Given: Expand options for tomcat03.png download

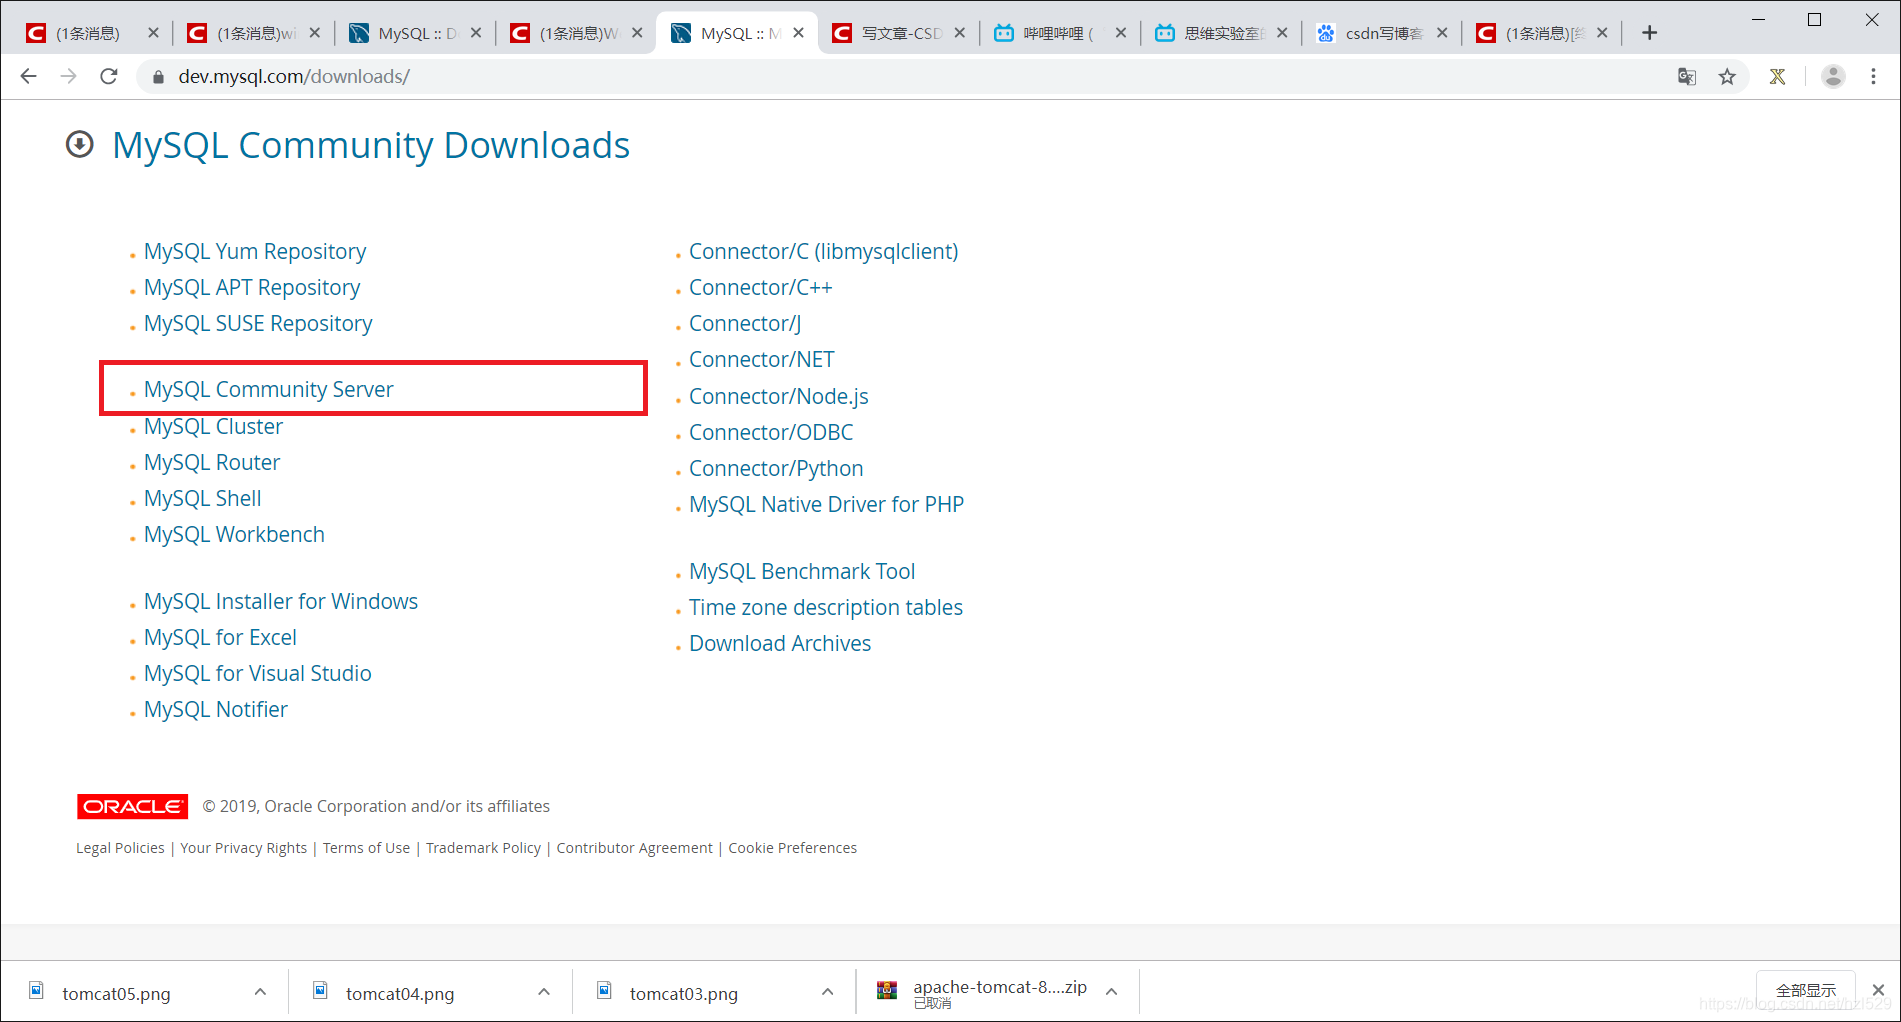Looking at the screenshot, I should (x=828, y=992).
